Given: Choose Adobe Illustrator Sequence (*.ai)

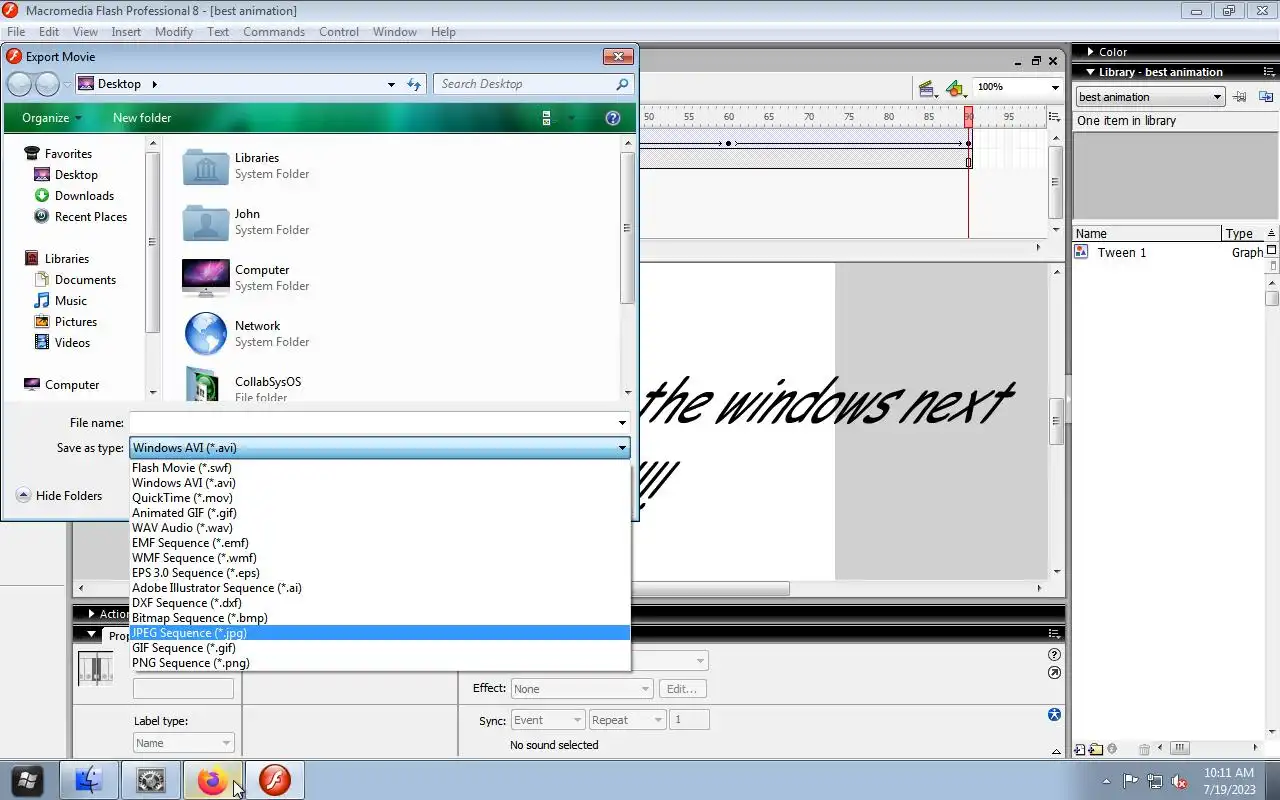Looking at the screenshot, I should pyautogui.click(x=380, y=587).
